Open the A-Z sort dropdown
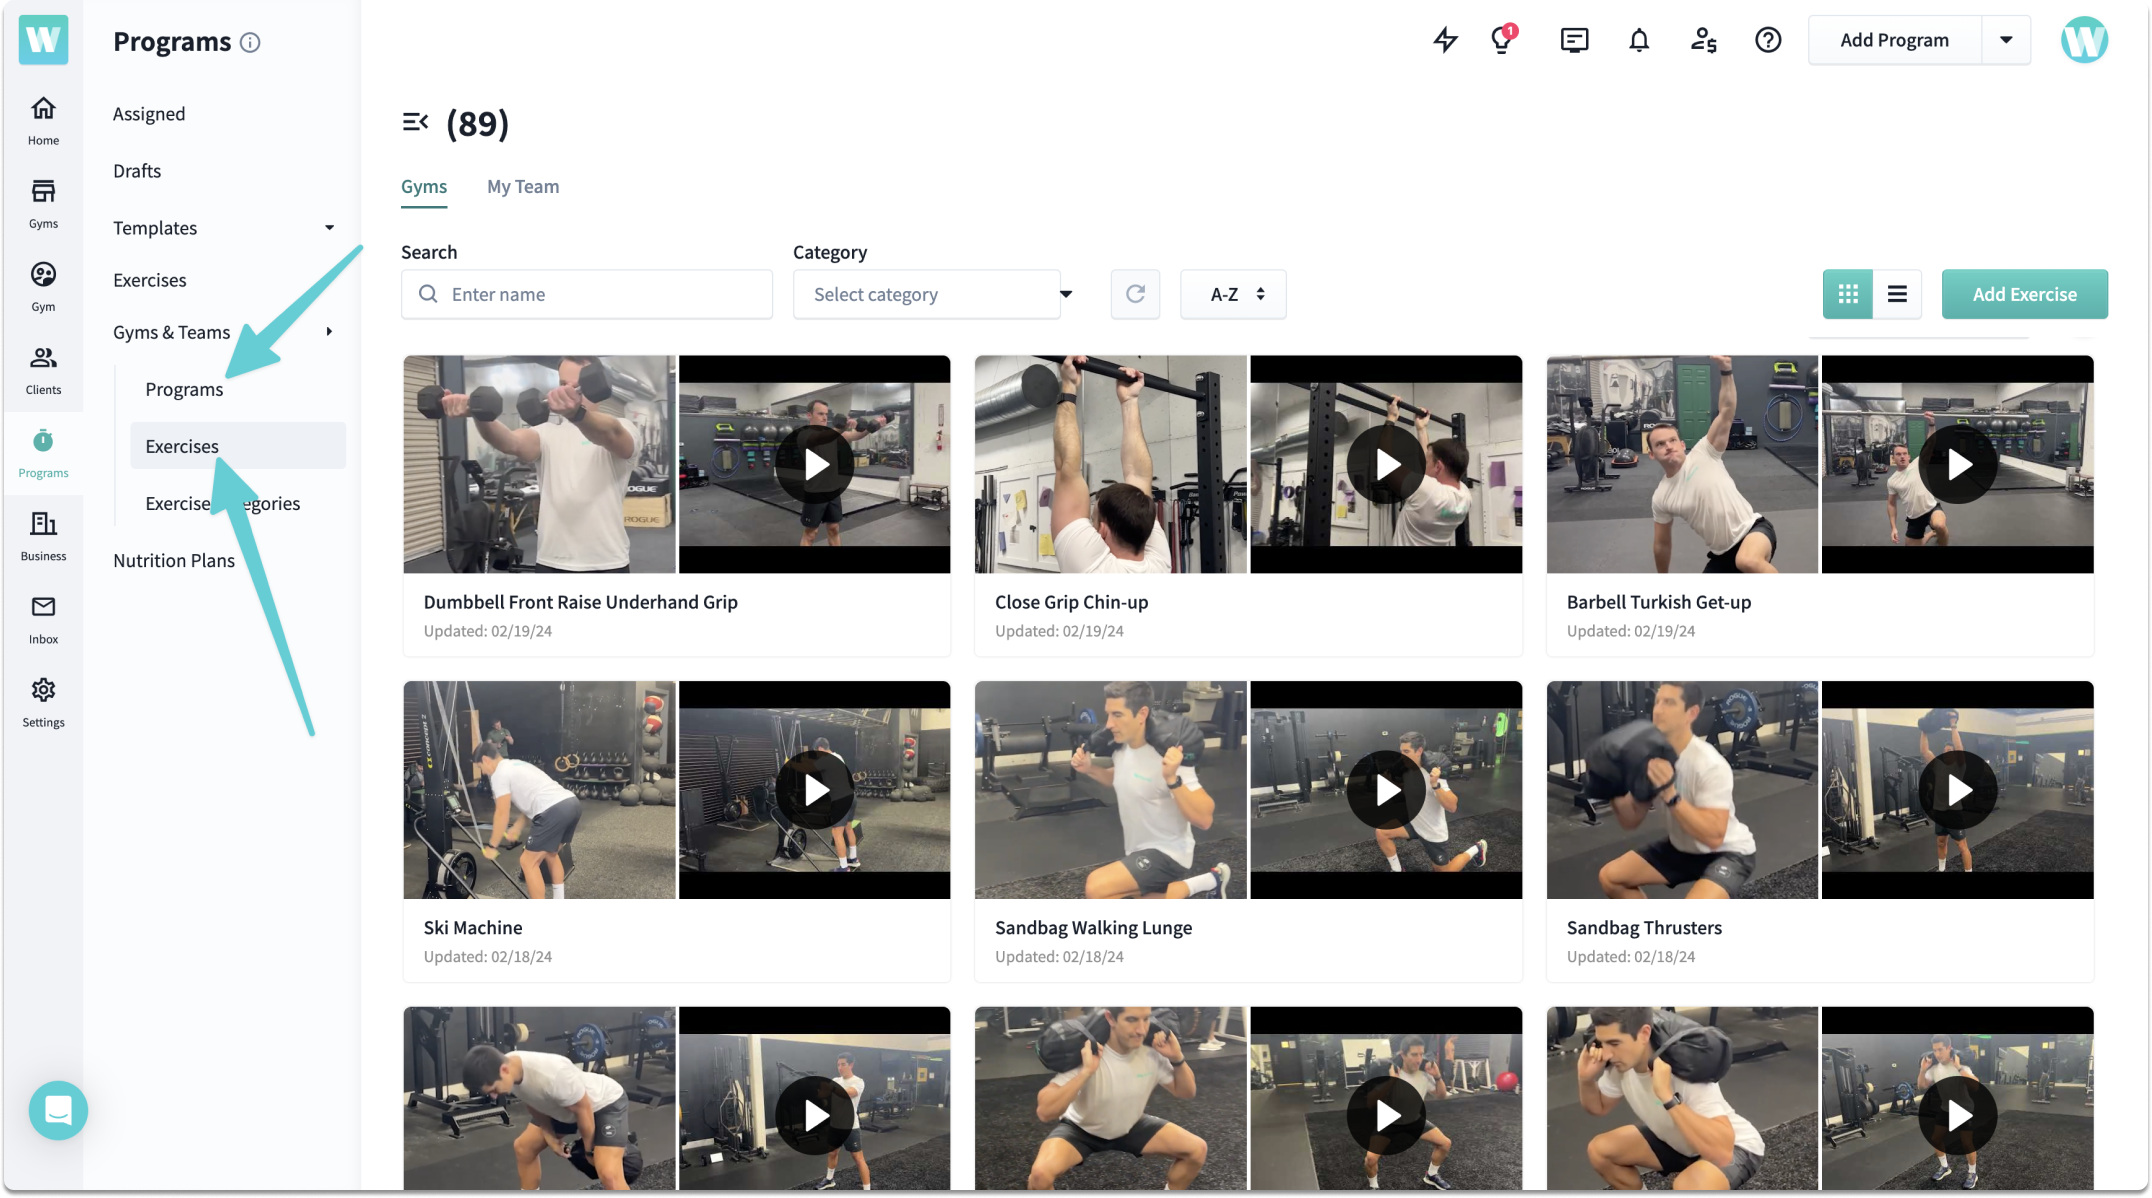The width and height of the screenshot is (2152, 1198). click(1233, 294)
